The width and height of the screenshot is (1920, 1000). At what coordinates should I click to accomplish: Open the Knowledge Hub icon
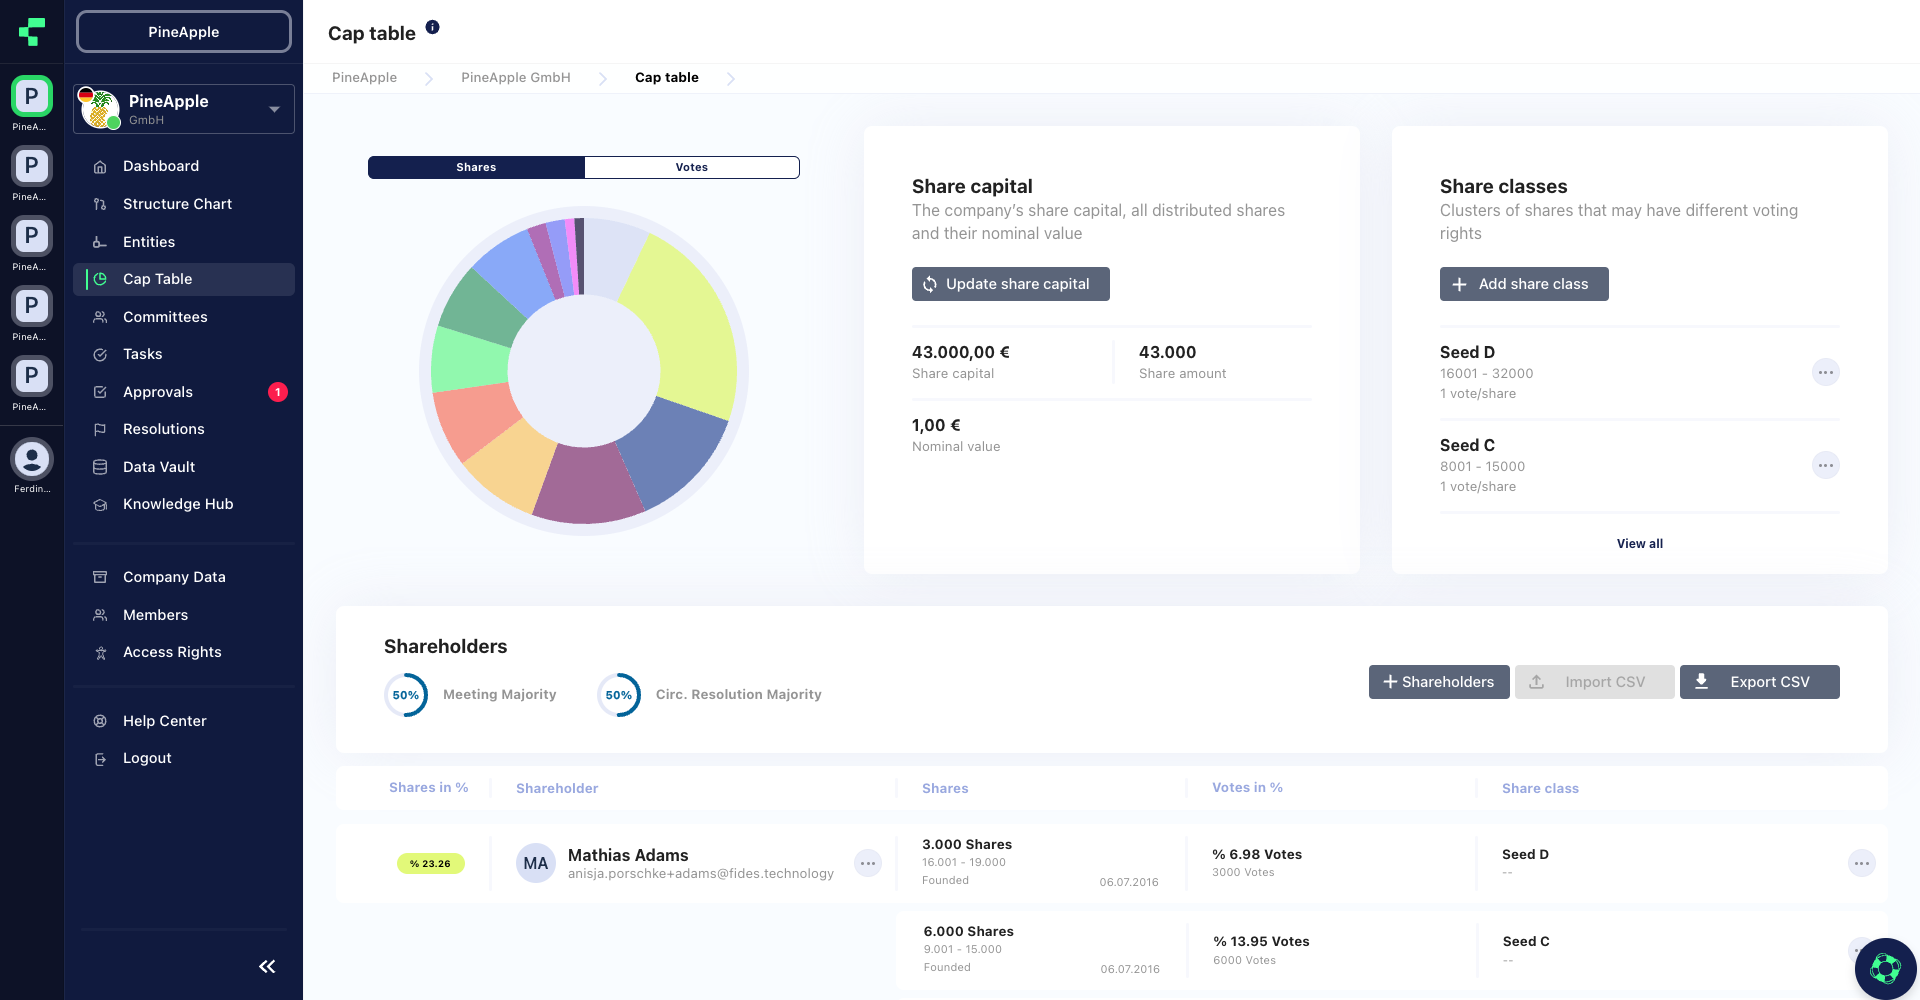(100, 504)
